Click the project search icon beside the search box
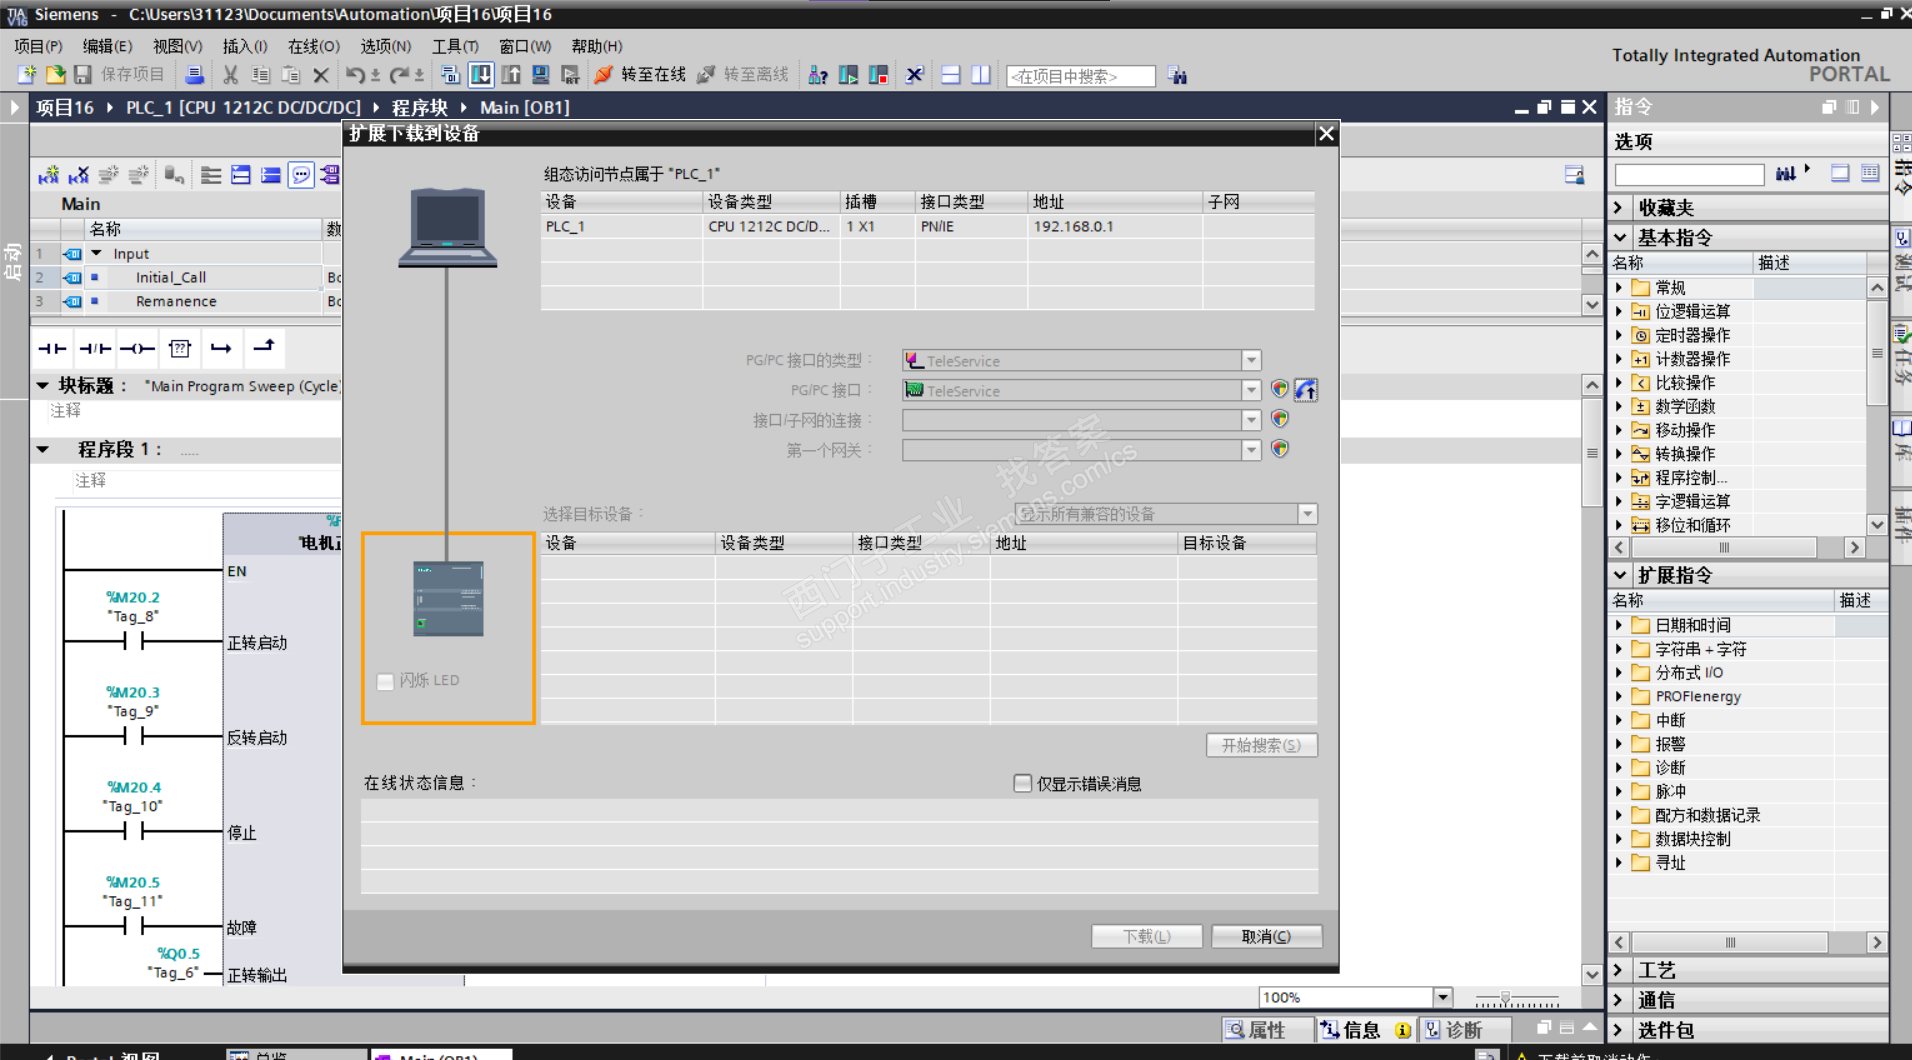 click(1178, 76)
